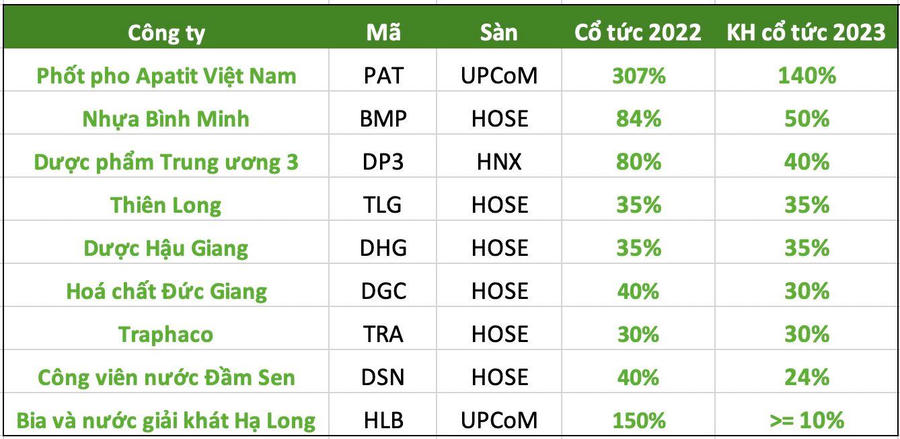Click the Hoá chất Đức Giang cell
This screenshot has width=900, height=439.
166,291
